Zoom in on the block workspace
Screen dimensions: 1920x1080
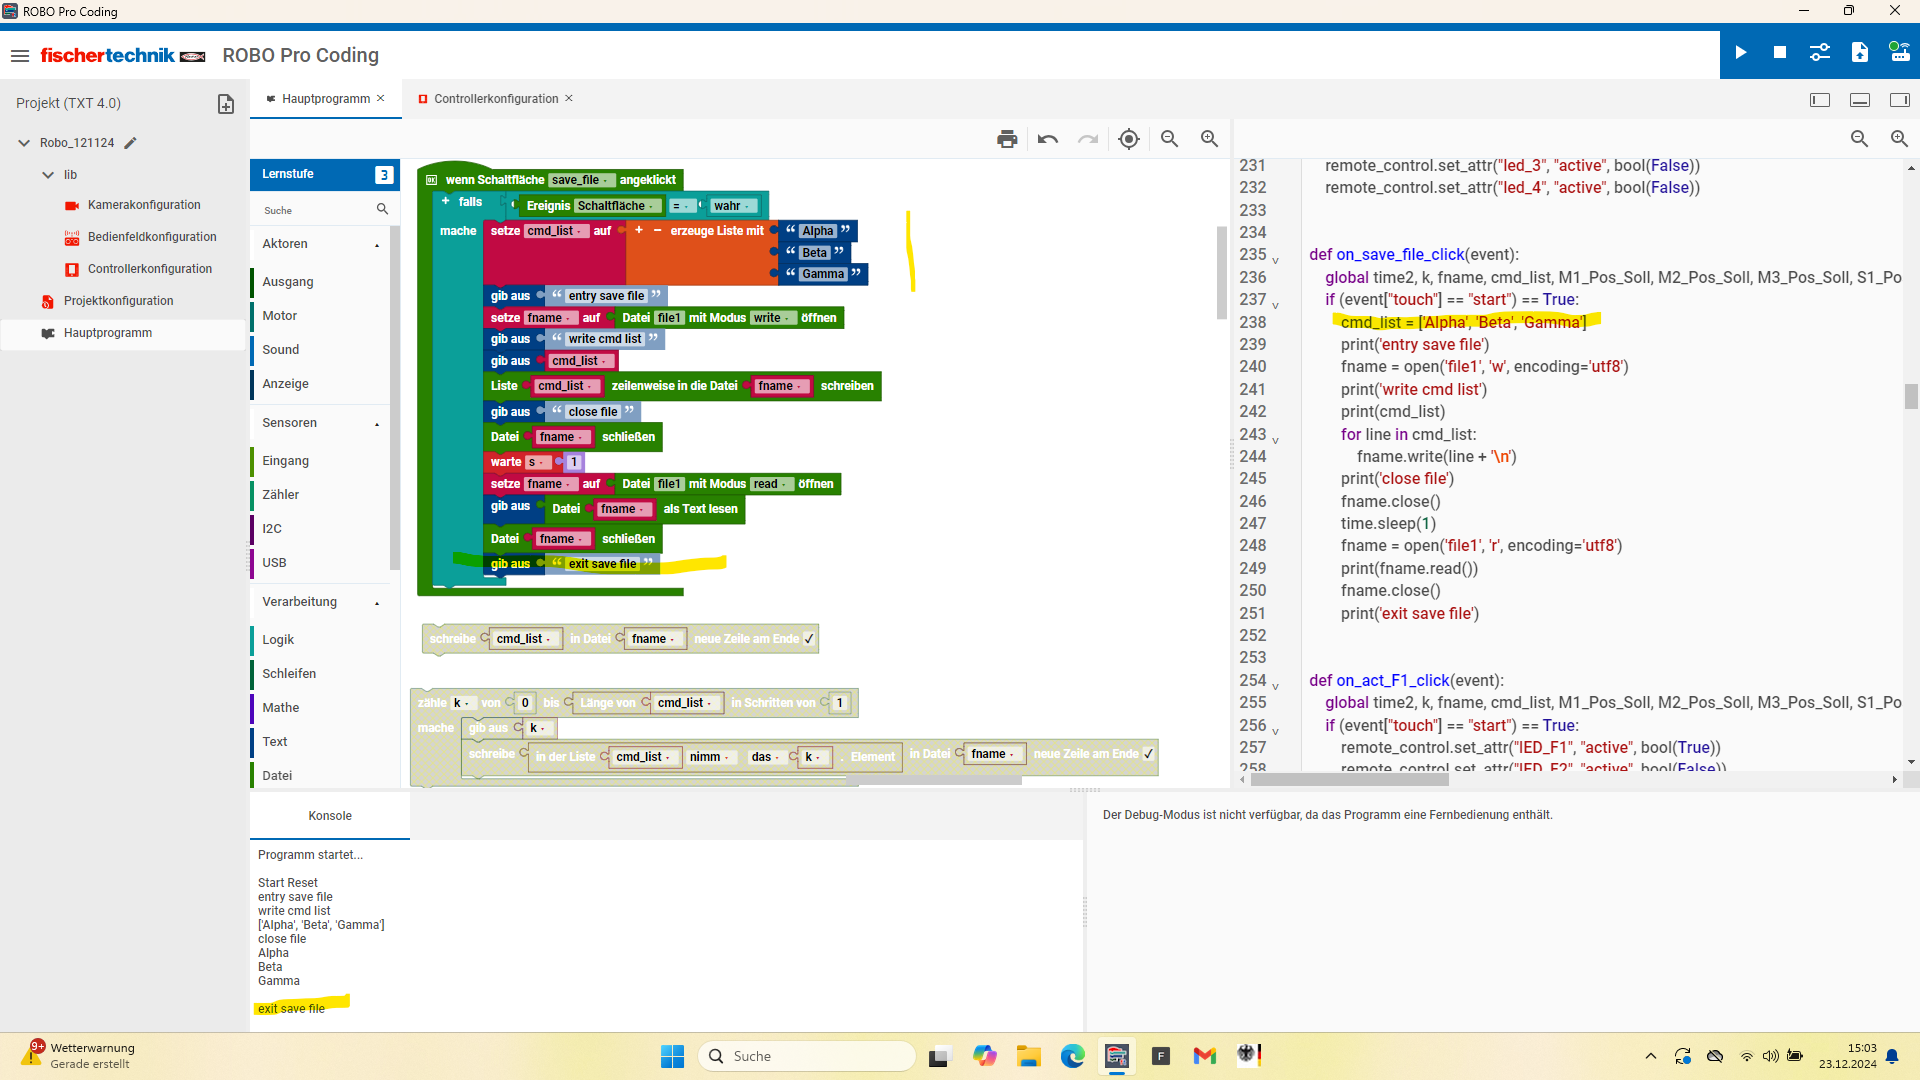click(x=1209, y=139)
